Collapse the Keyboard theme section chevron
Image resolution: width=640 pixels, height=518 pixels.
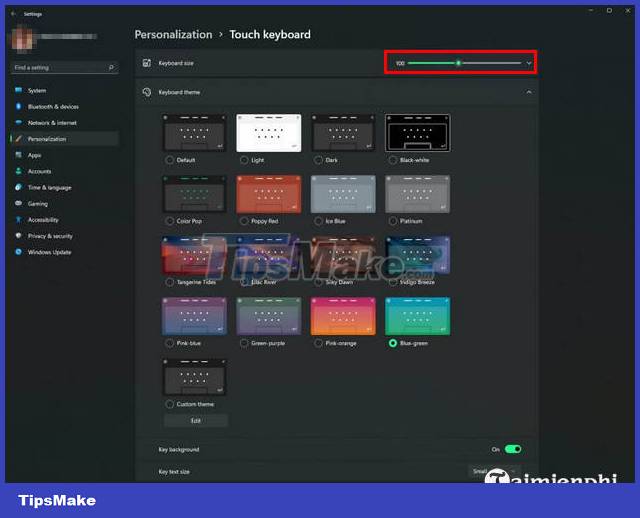[x=529, y=92]
